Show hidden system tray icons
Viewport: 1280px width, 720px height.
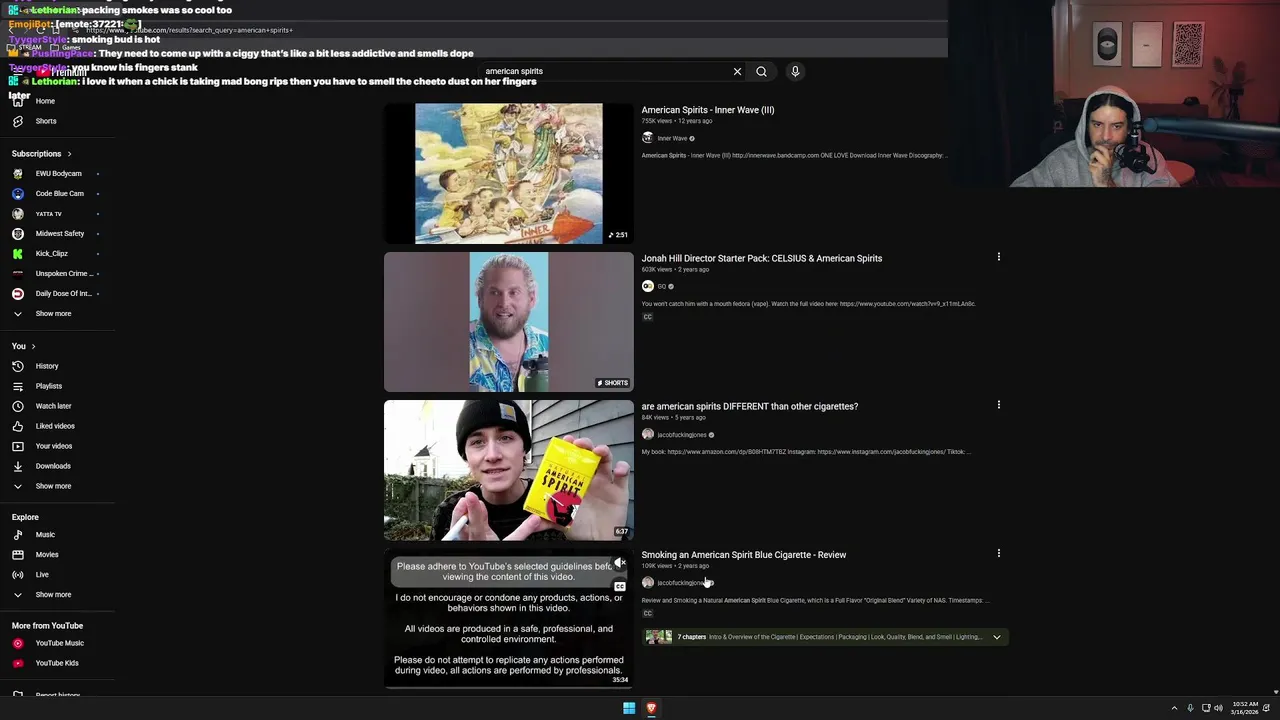pyautogui.click(x=1174, y=708)
